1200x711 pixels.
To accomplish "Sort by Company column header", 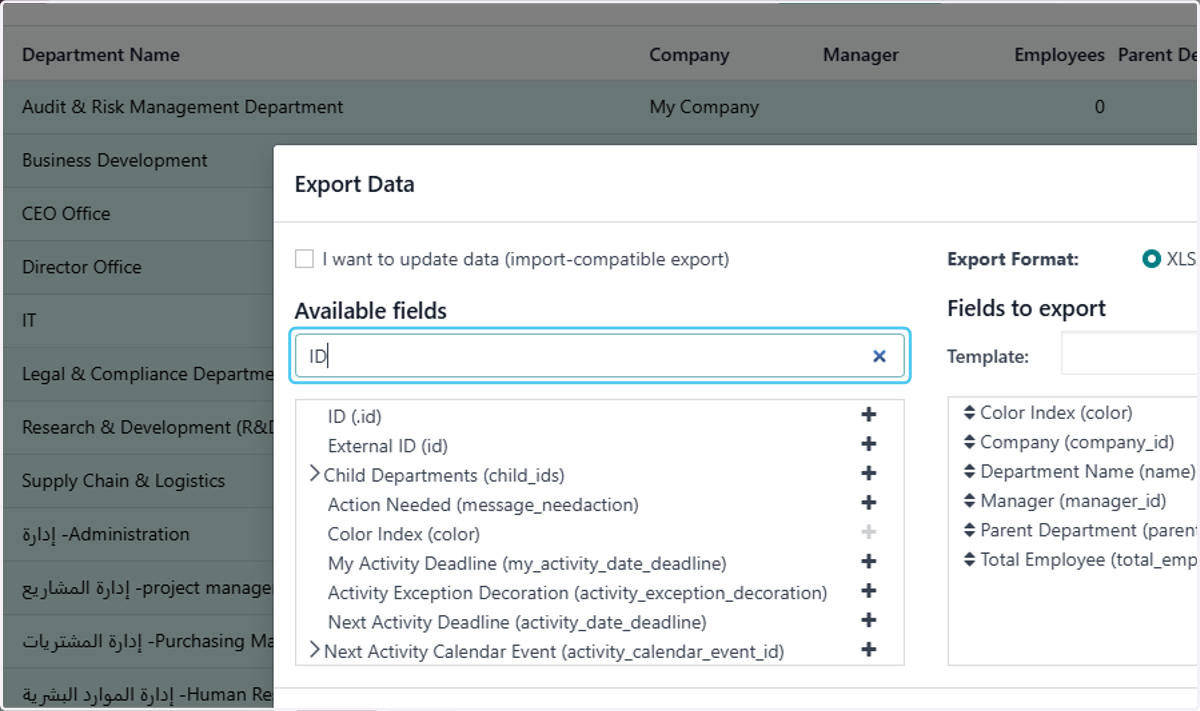I will click(x=689, y=55).
